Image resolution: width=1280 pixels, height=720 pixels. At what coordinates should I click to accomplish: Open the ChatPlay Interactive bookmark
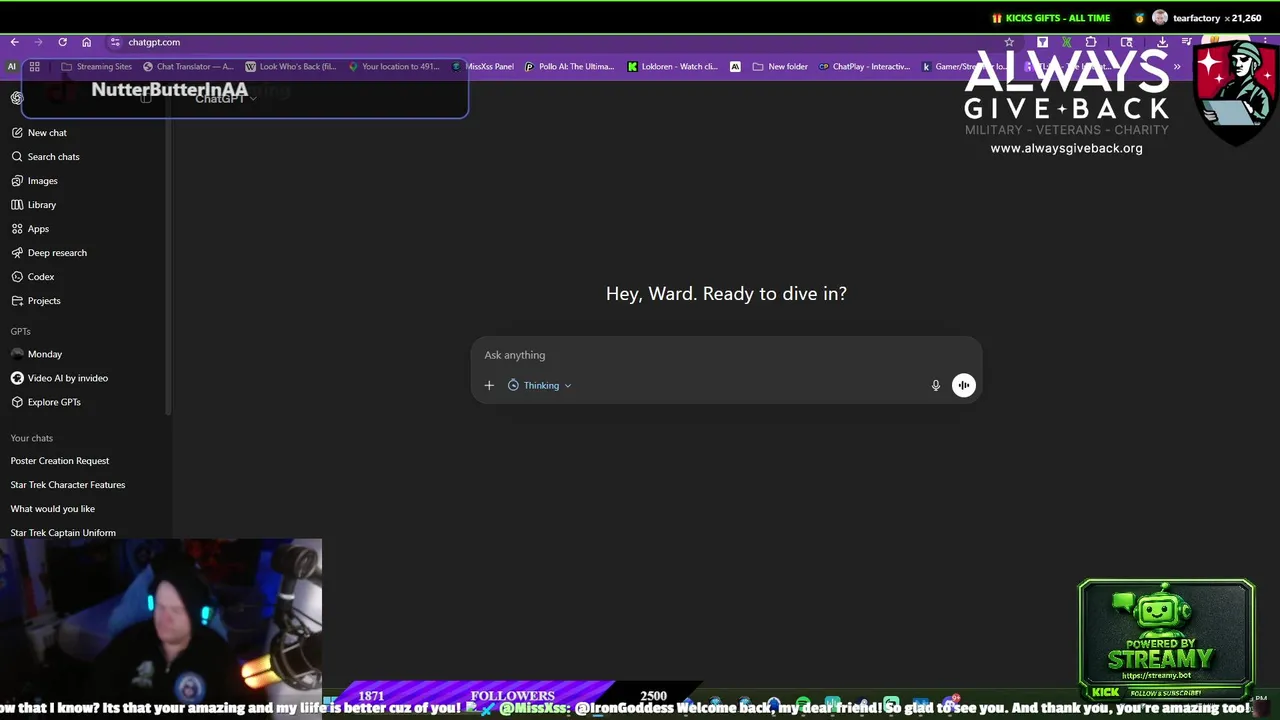pyautogui.click(x=864, y=67)
